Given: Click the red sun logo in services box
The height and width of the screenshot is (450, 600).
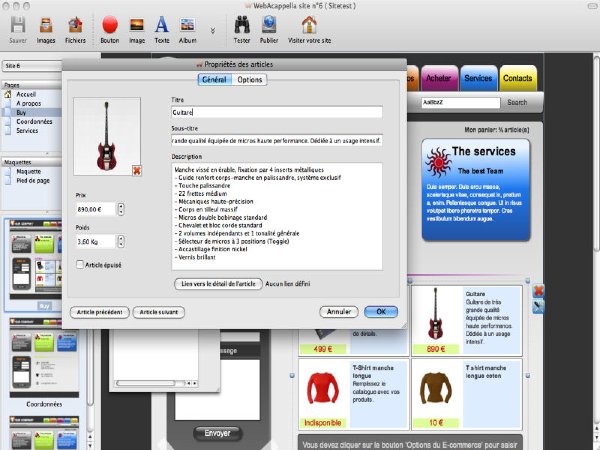Looking at the screenshot, I should [439, 162].
